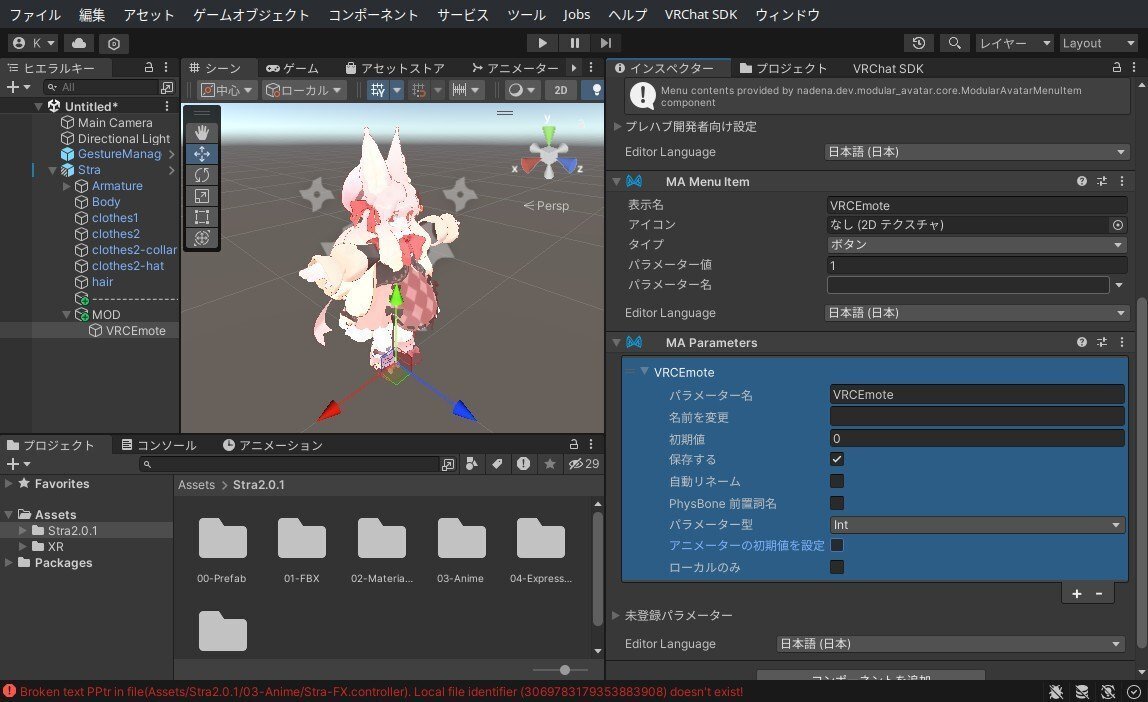Click the 初期値 input field
This screenshot has height=702, width=1148.
click(x=977, y=438)
